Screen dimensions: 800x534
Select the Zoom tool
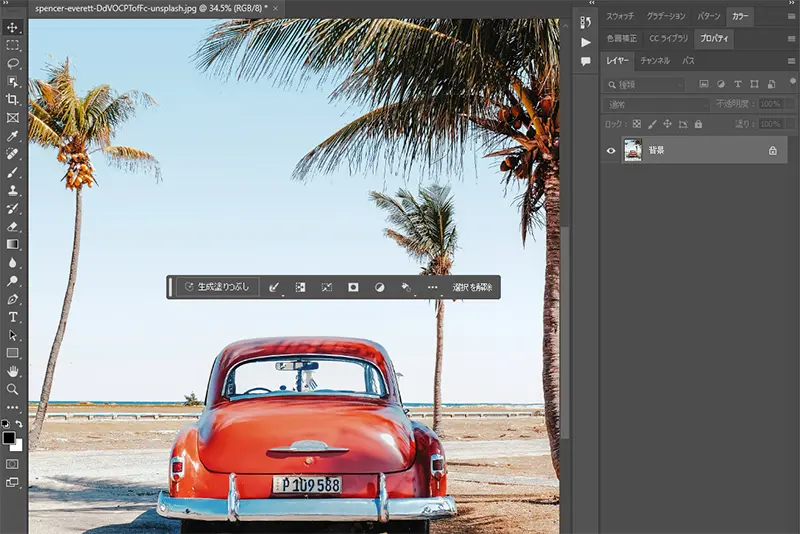pyautogui.click(x=13, y=389)
